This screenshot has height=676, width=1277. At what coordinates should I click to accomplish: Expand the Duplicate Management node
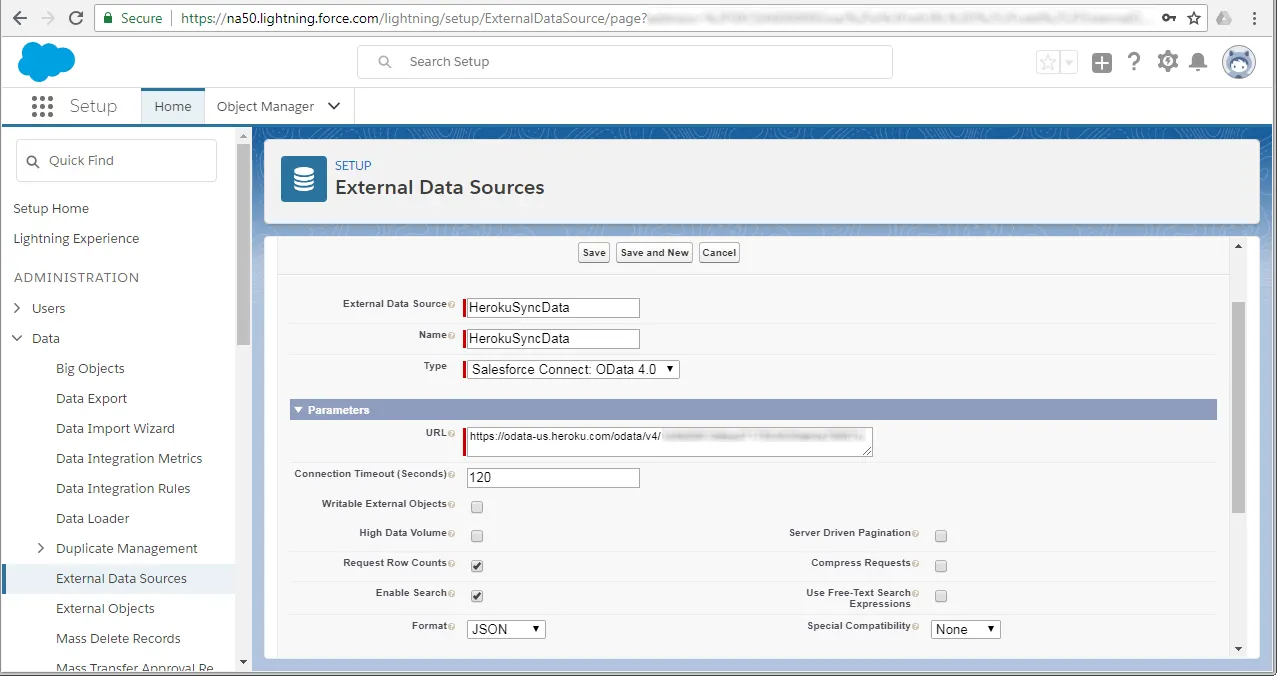pyautogui.click(x=41, y=548)
